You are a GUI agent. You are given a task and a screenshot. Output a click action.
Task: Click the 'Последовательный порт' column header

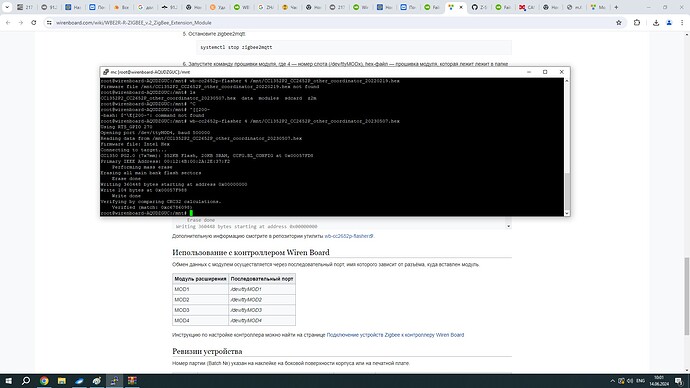[262, 278]
